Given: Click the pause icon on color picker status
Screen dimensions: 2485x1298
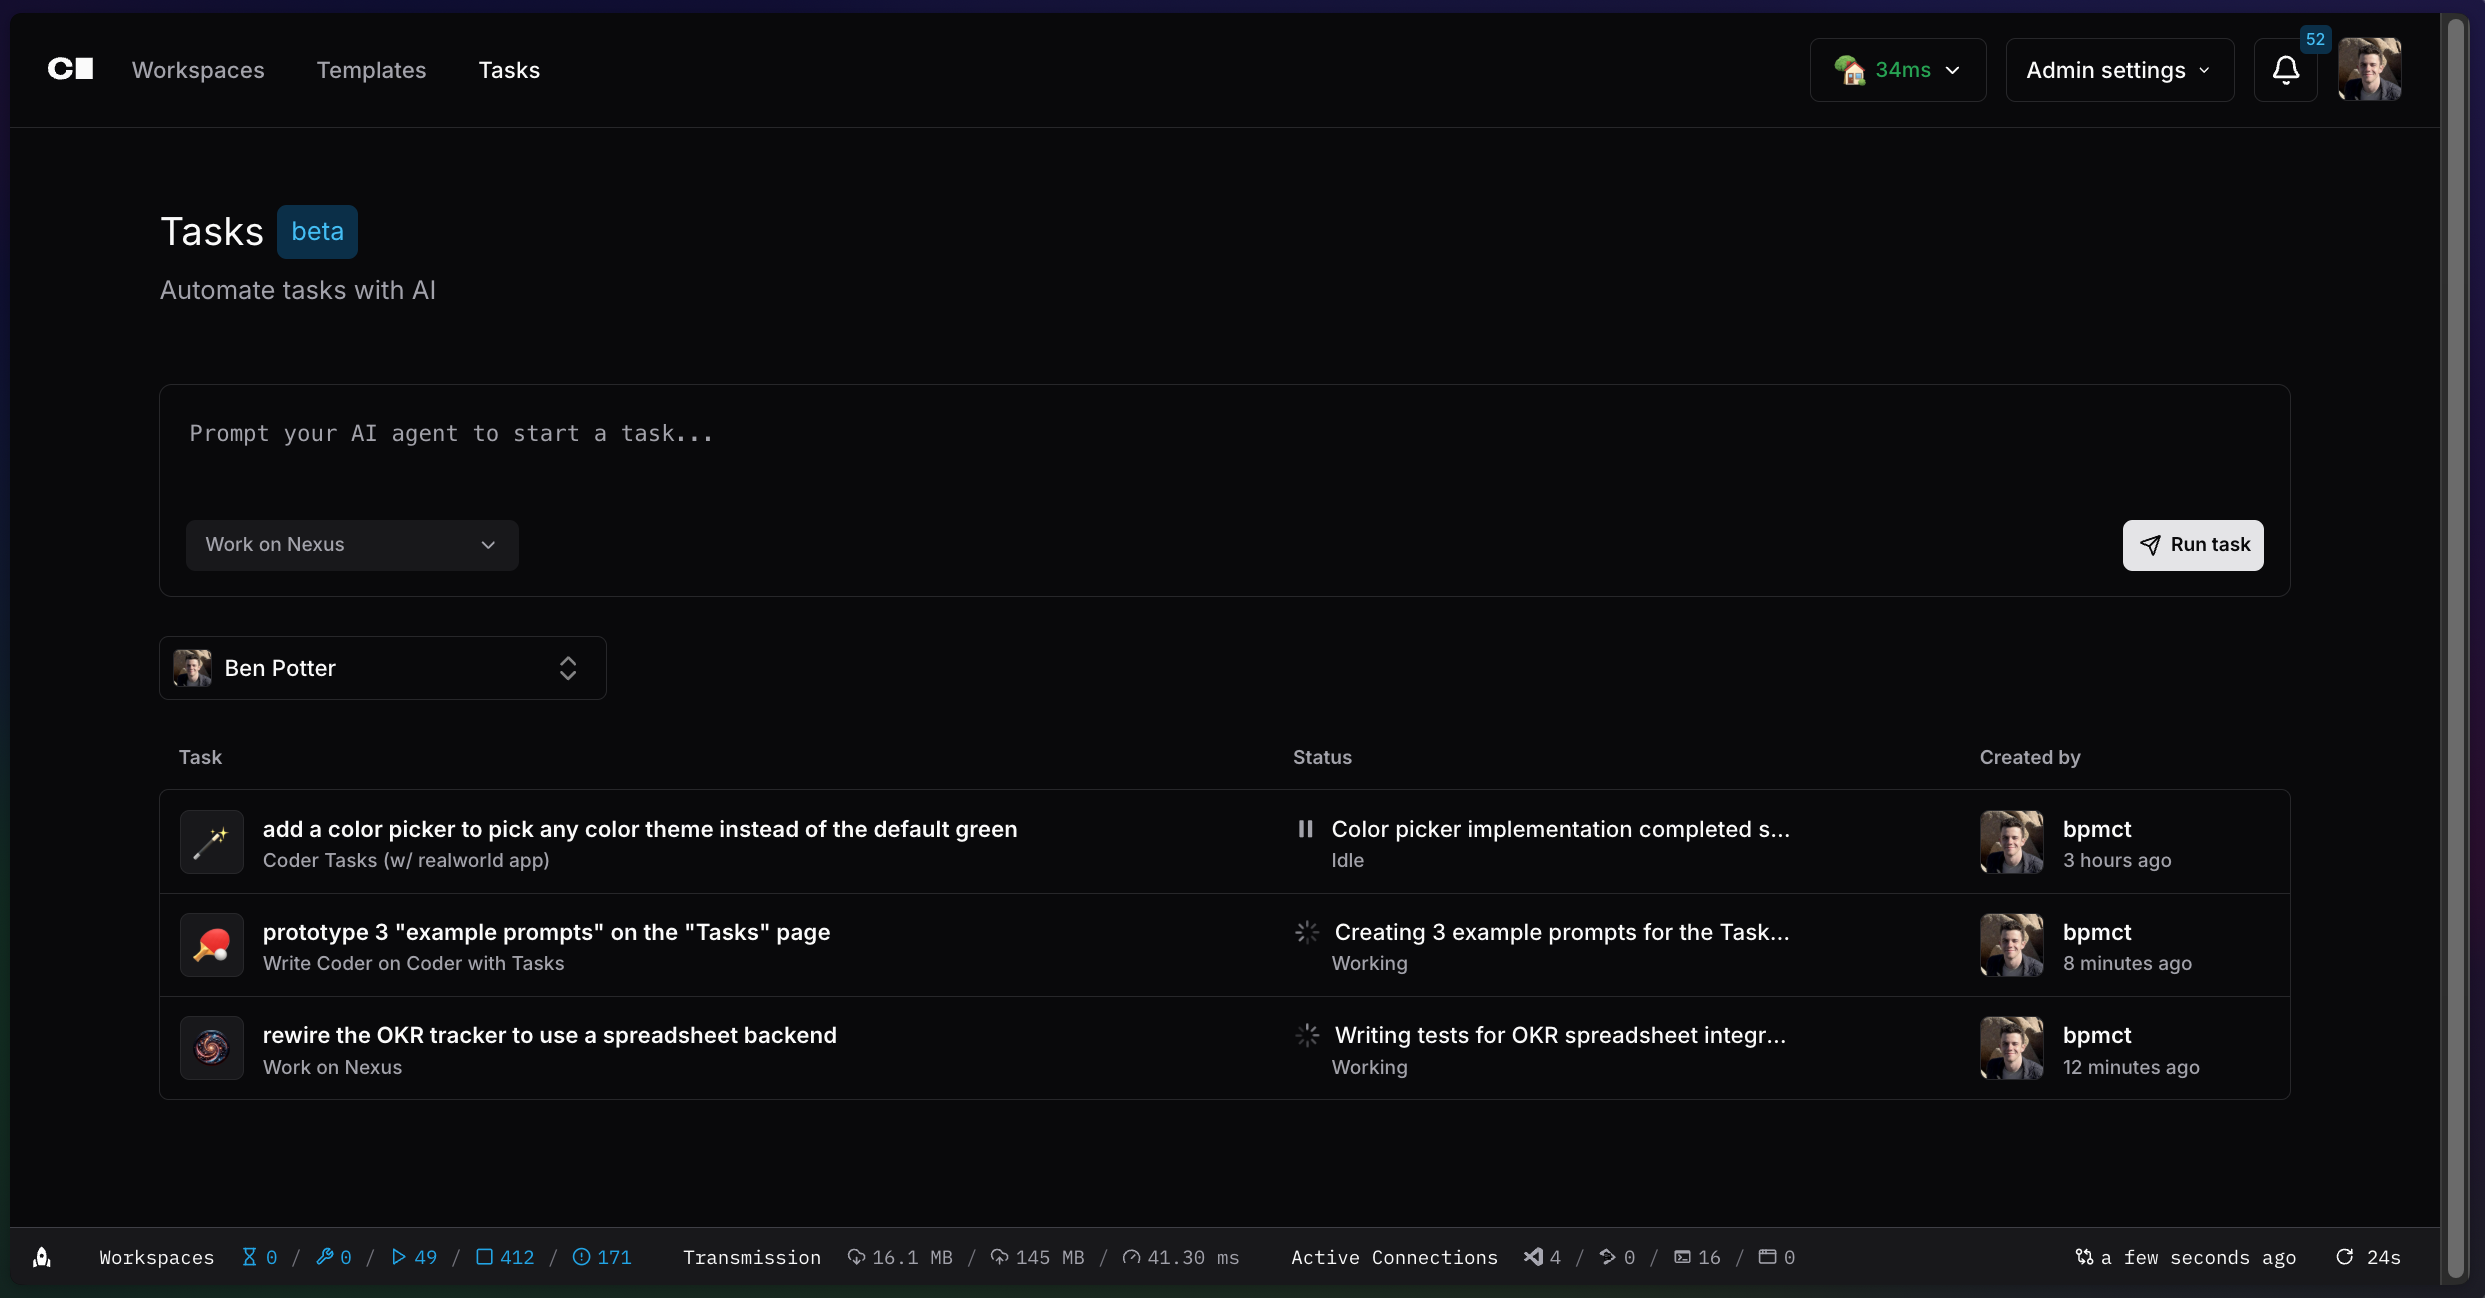Looking at the screenshot, I should pyautogui.click(x=1305, y=829).
